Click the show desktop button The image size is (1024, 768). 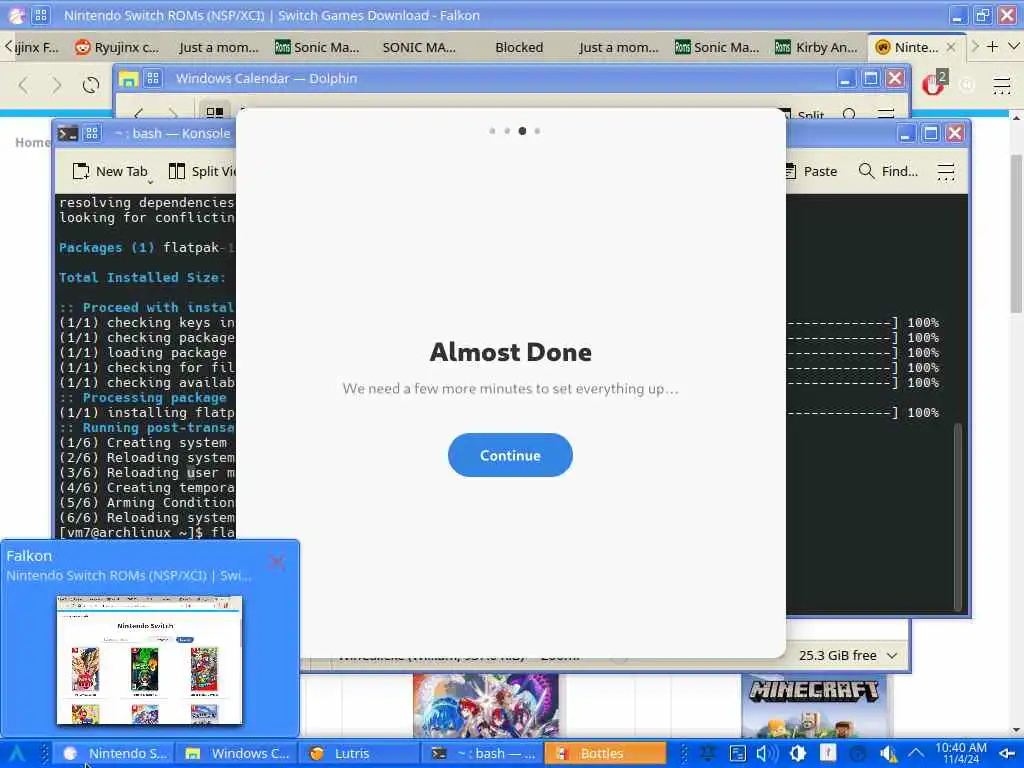point(1007,754)
